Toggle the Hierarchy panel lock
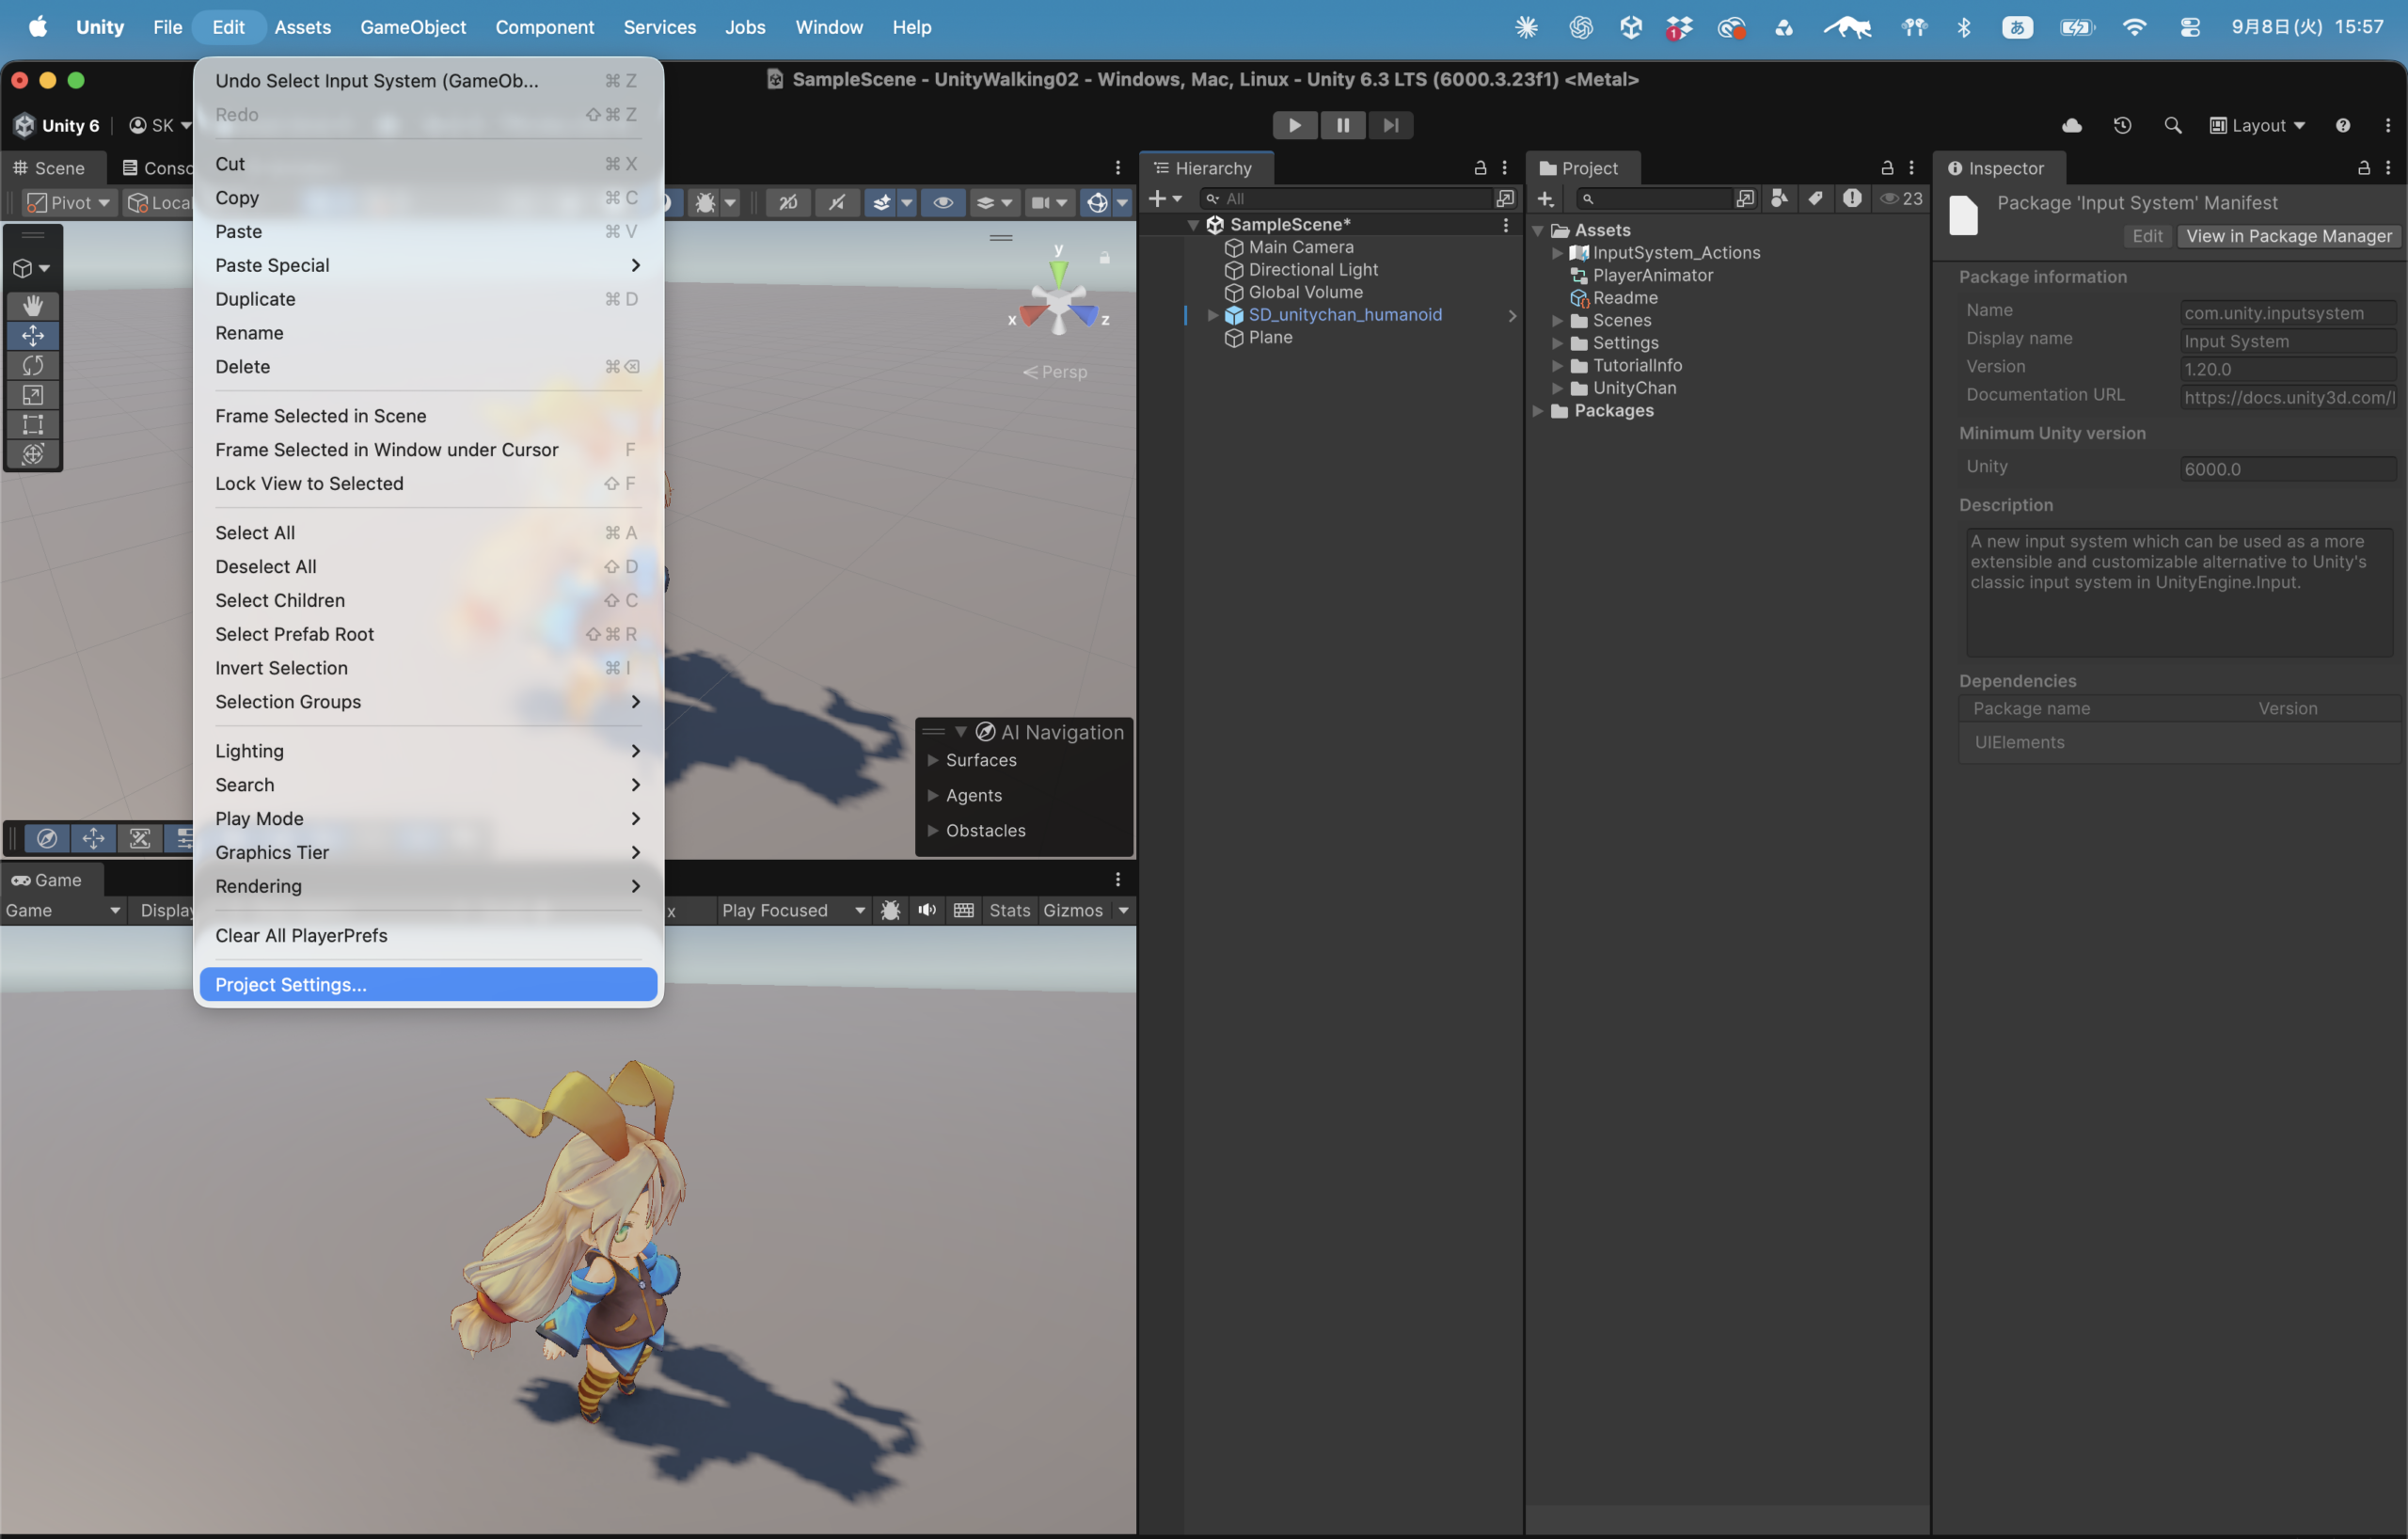Image resolution: width=2408 pixels, height=1539 pixels. [x=1480, y=168]
